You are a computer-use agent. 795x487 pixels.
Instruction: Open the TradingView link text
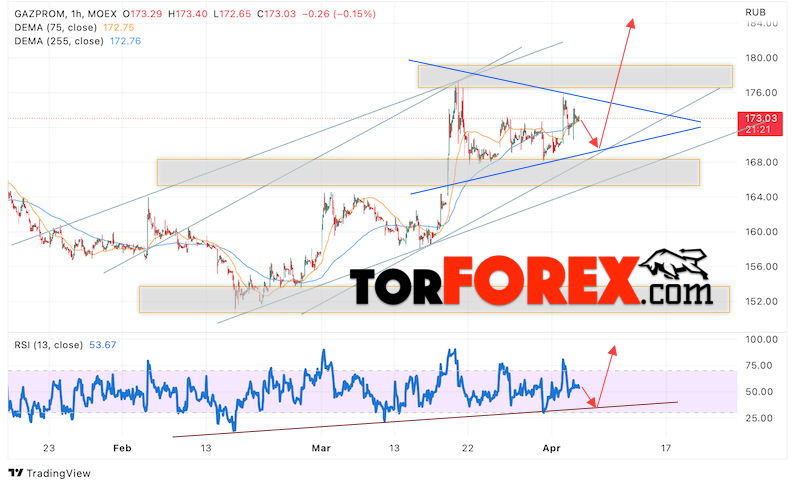58,473
